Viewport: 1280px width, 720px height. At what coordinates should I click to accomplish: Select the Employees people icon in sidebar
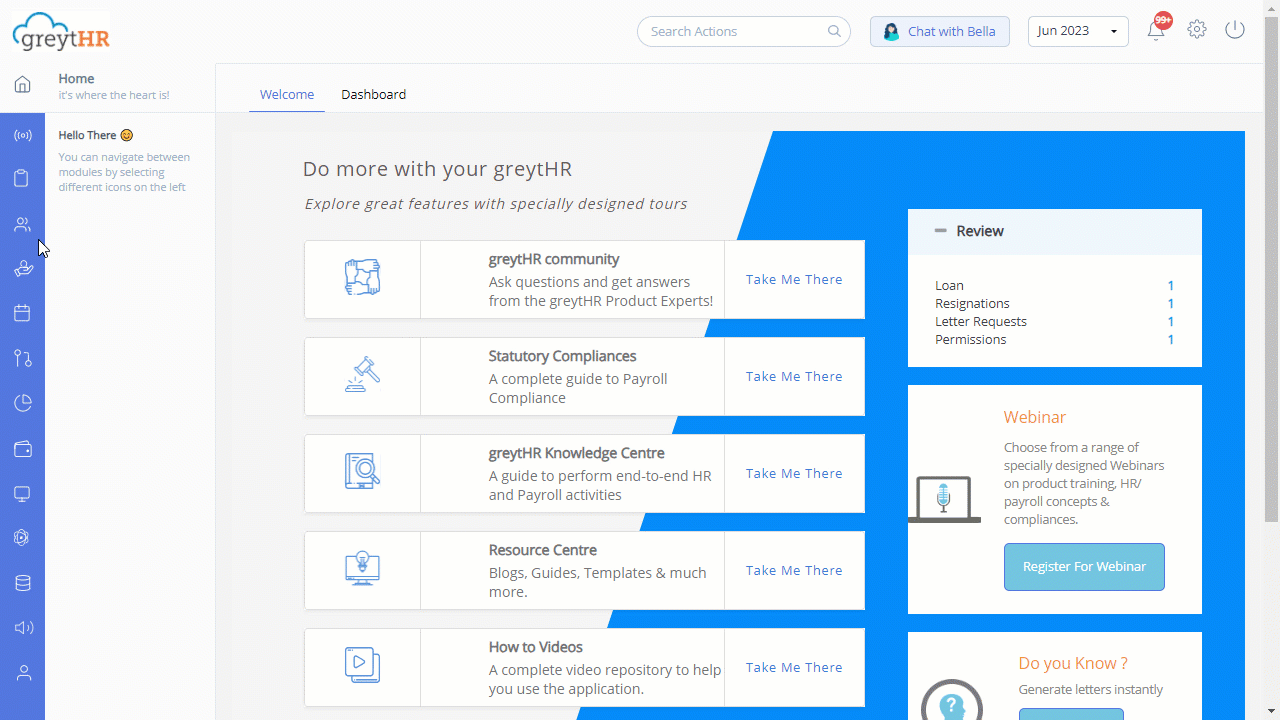click(x=22, y=224)
